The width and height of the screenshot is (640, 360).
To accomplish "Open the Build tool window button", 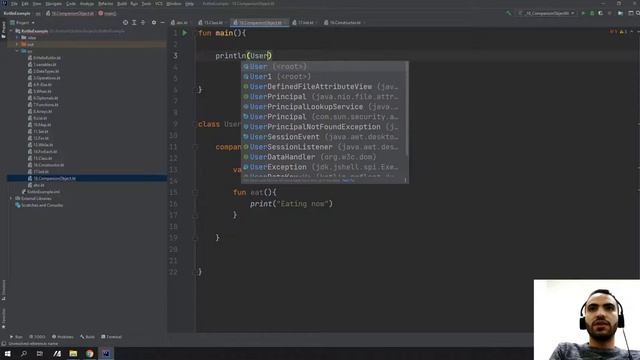I will point(87,337).
